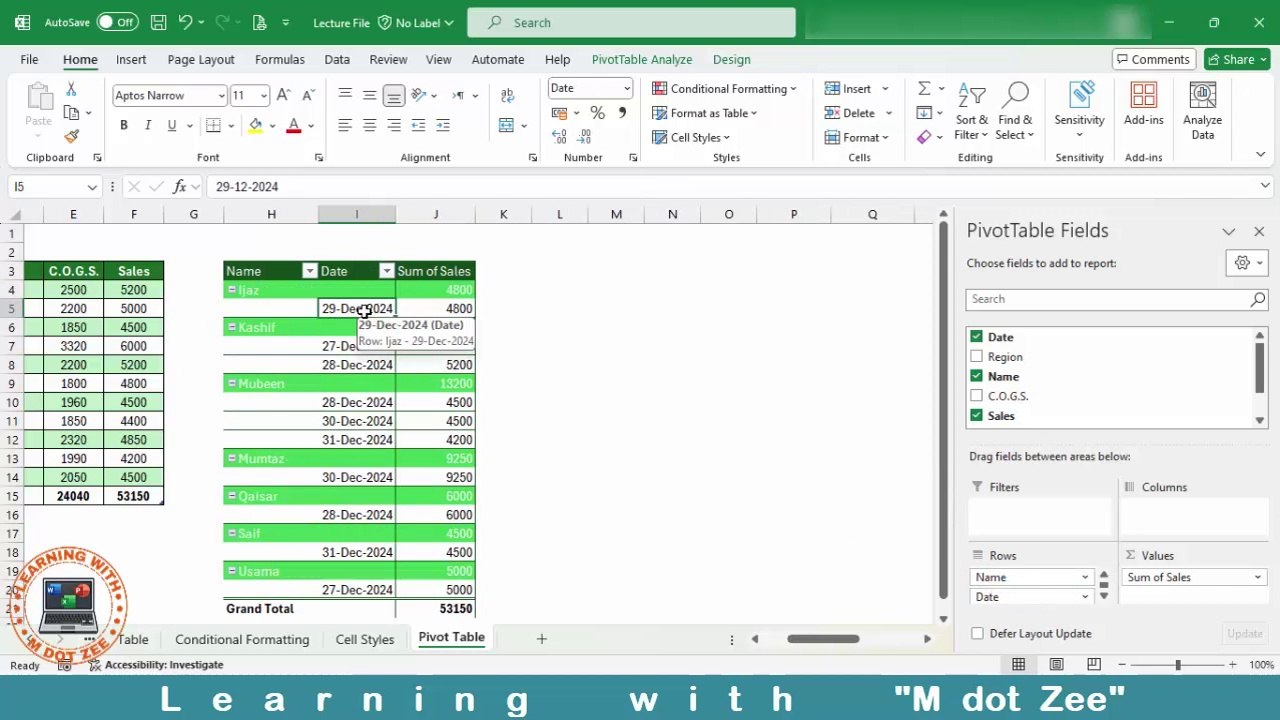The height and width of the screenshot is (720, 1280).
Task: Open the Name Box dropdown arrow
Action: pyautogui.click(x=91, y=186)
